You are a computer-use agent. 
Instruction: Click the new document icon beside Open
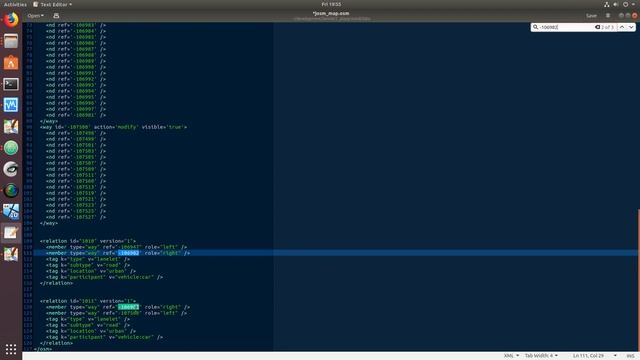[x=56, y=16]
